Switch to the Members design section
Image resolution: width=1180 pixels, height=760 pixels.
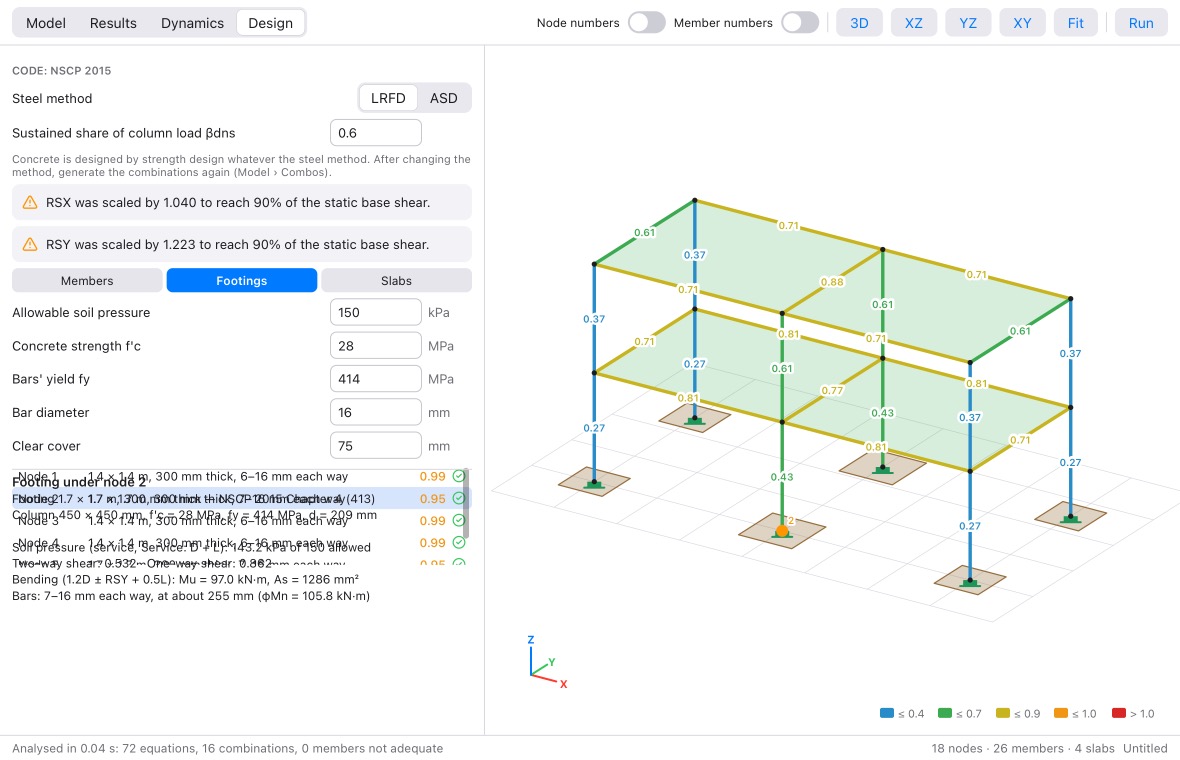(87, 281)
